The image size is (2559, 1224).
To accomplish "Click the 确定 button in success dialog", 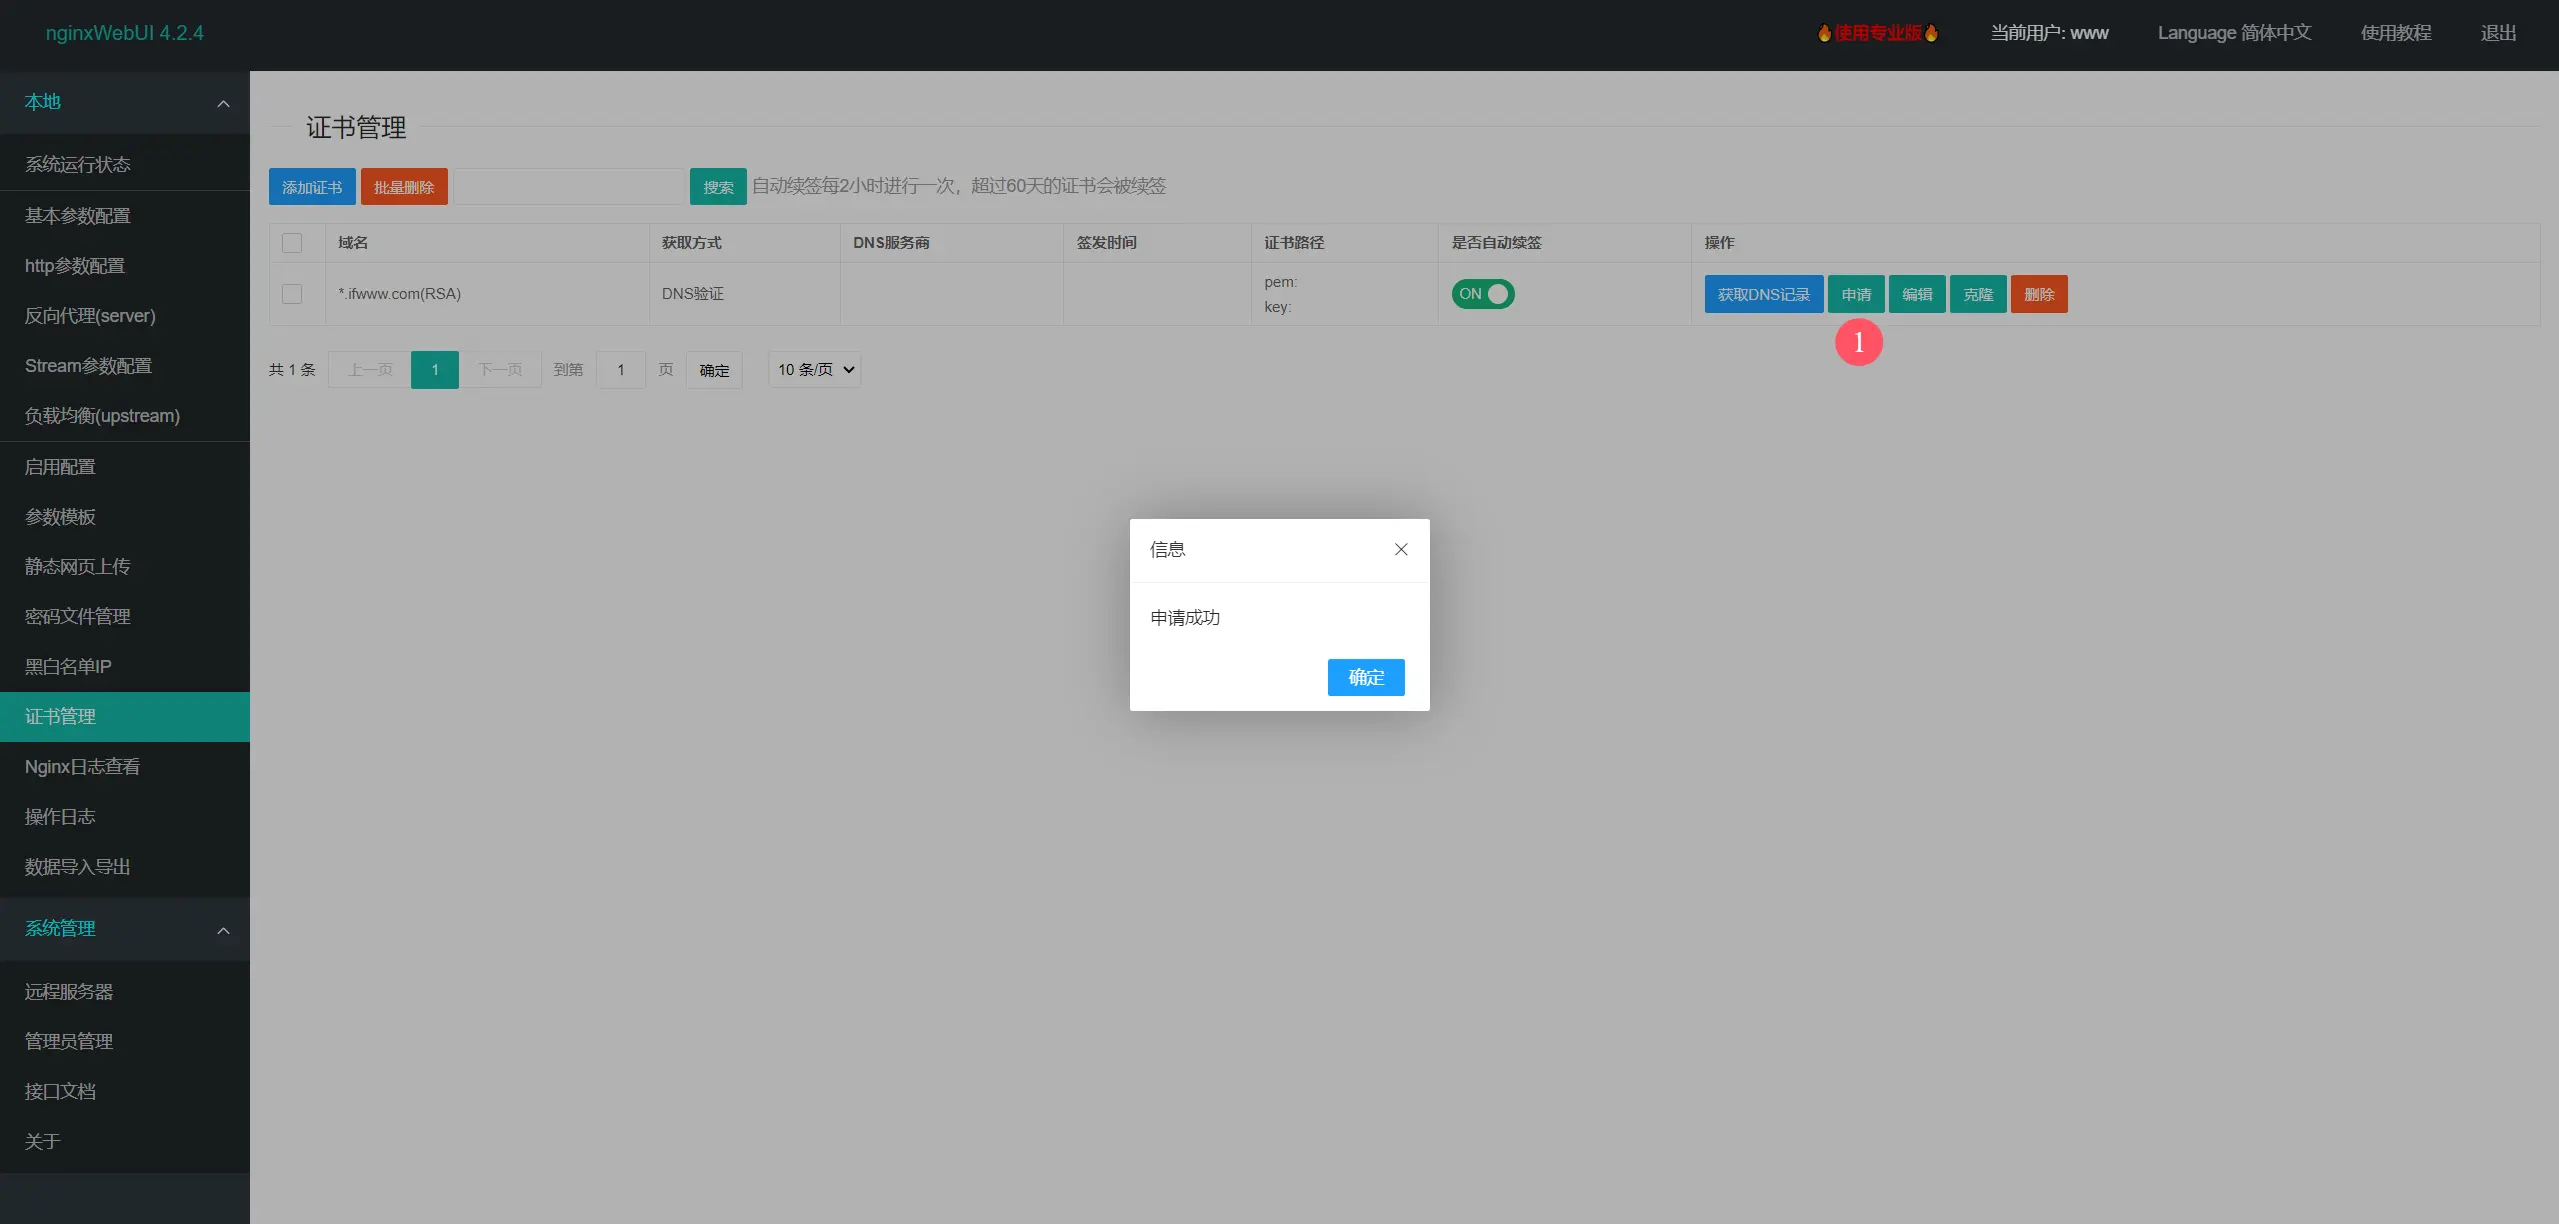I will (x=1365, y=677).
